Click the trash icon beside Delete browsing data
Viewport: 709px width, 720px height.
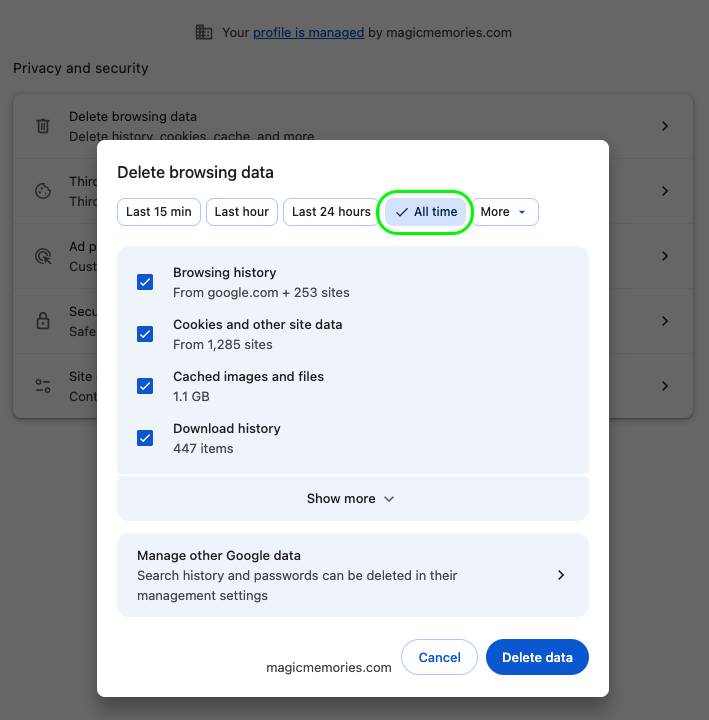[43, 126]
